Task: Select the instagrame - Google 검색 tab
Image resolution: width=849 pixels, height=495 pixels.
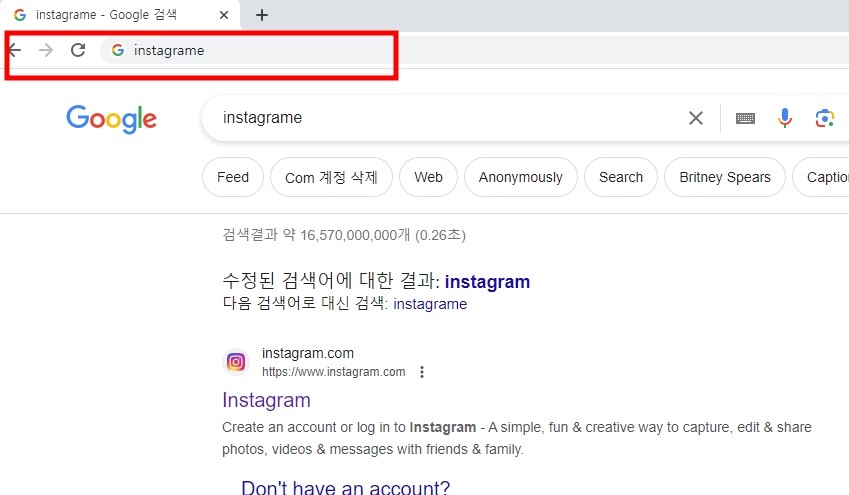Action: tap(120, 15)
